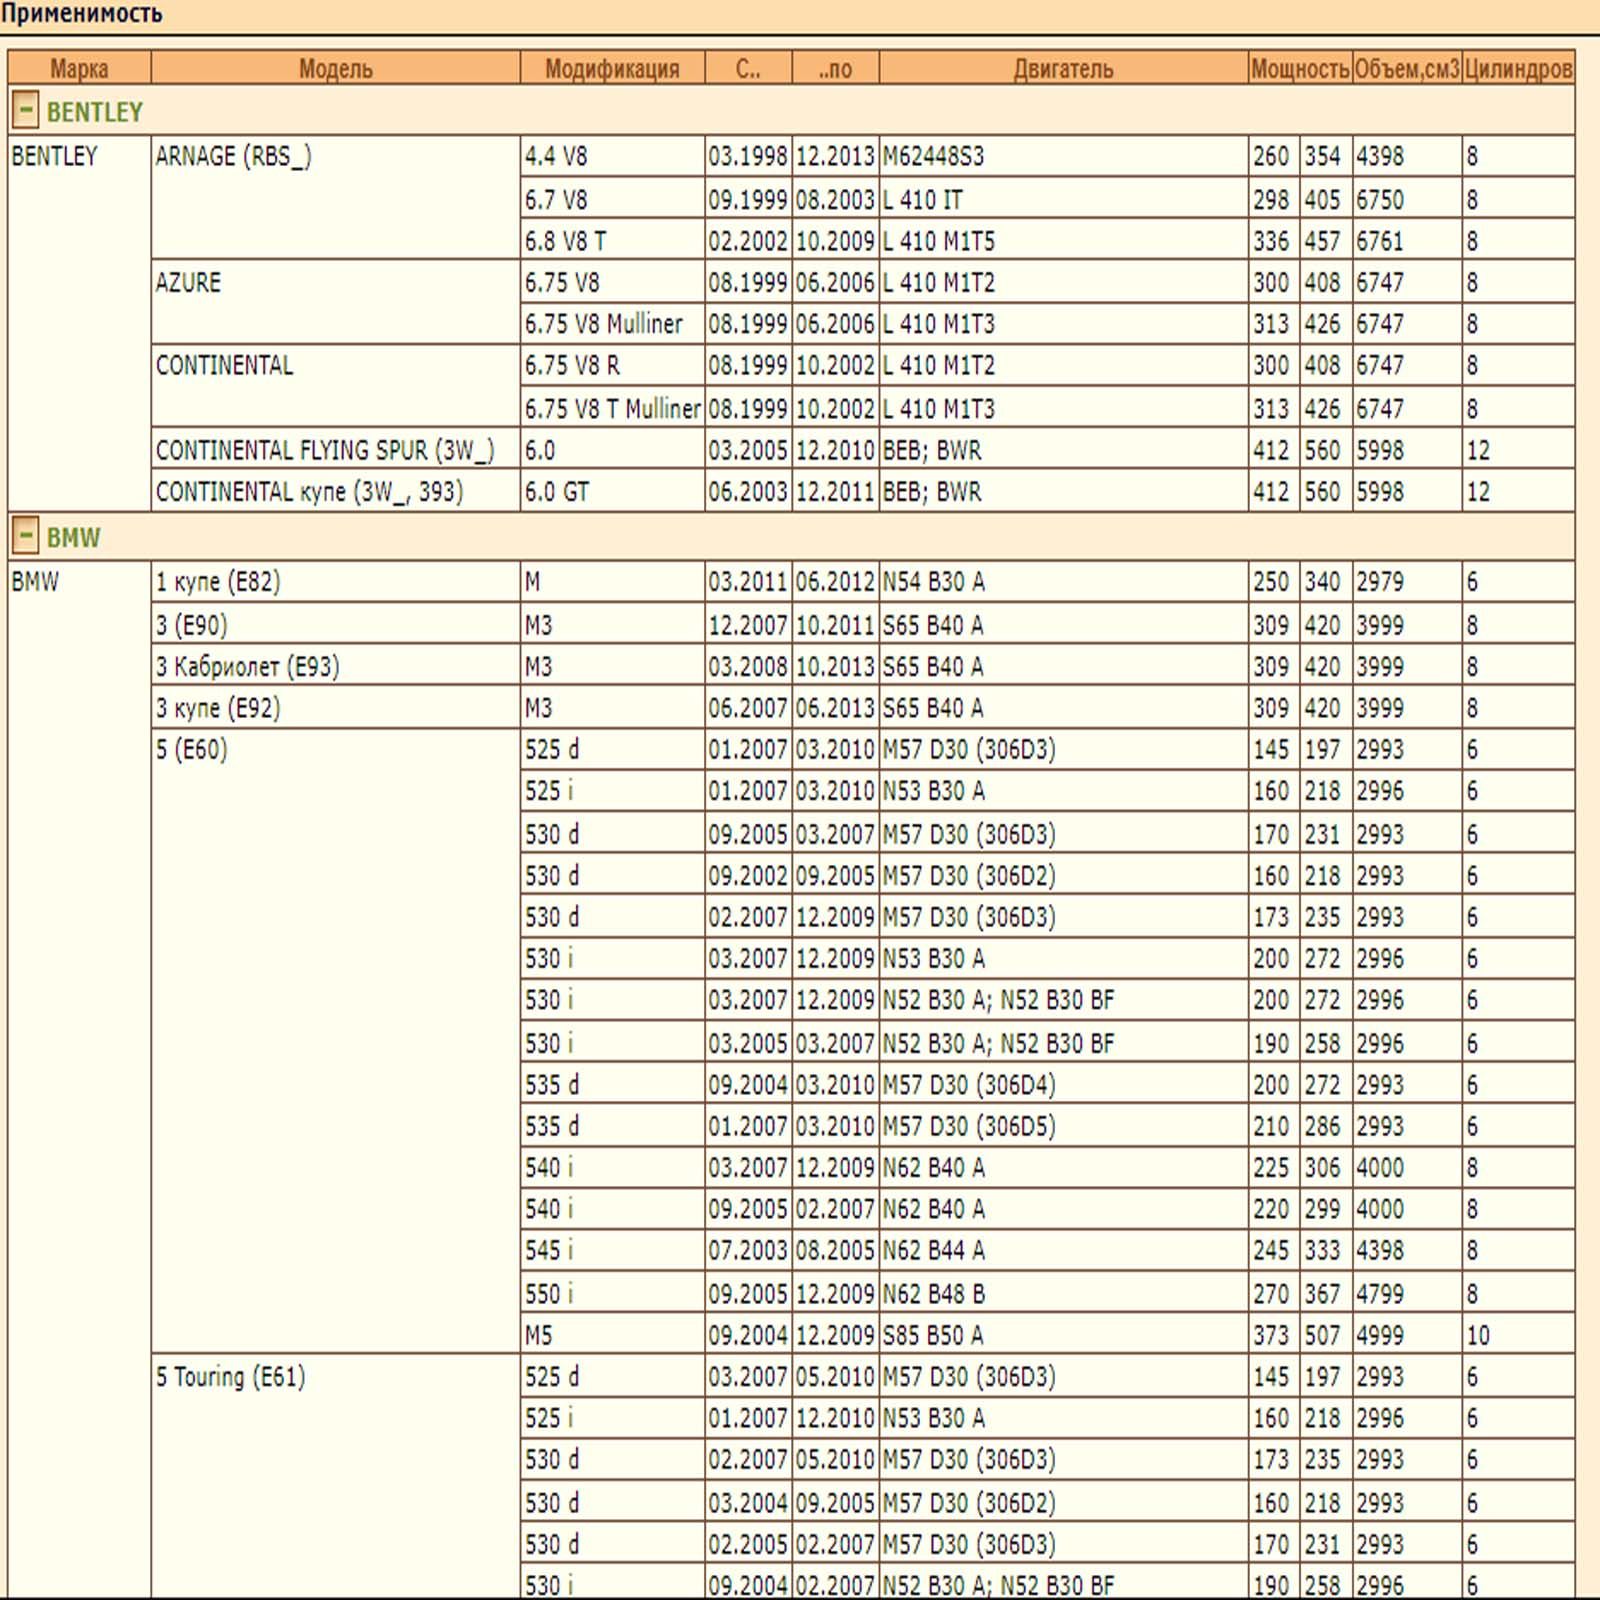Click the ARNAGE (RBS_) model cell
This screenshot has height=1600, width=1600.
click(233, 157)
